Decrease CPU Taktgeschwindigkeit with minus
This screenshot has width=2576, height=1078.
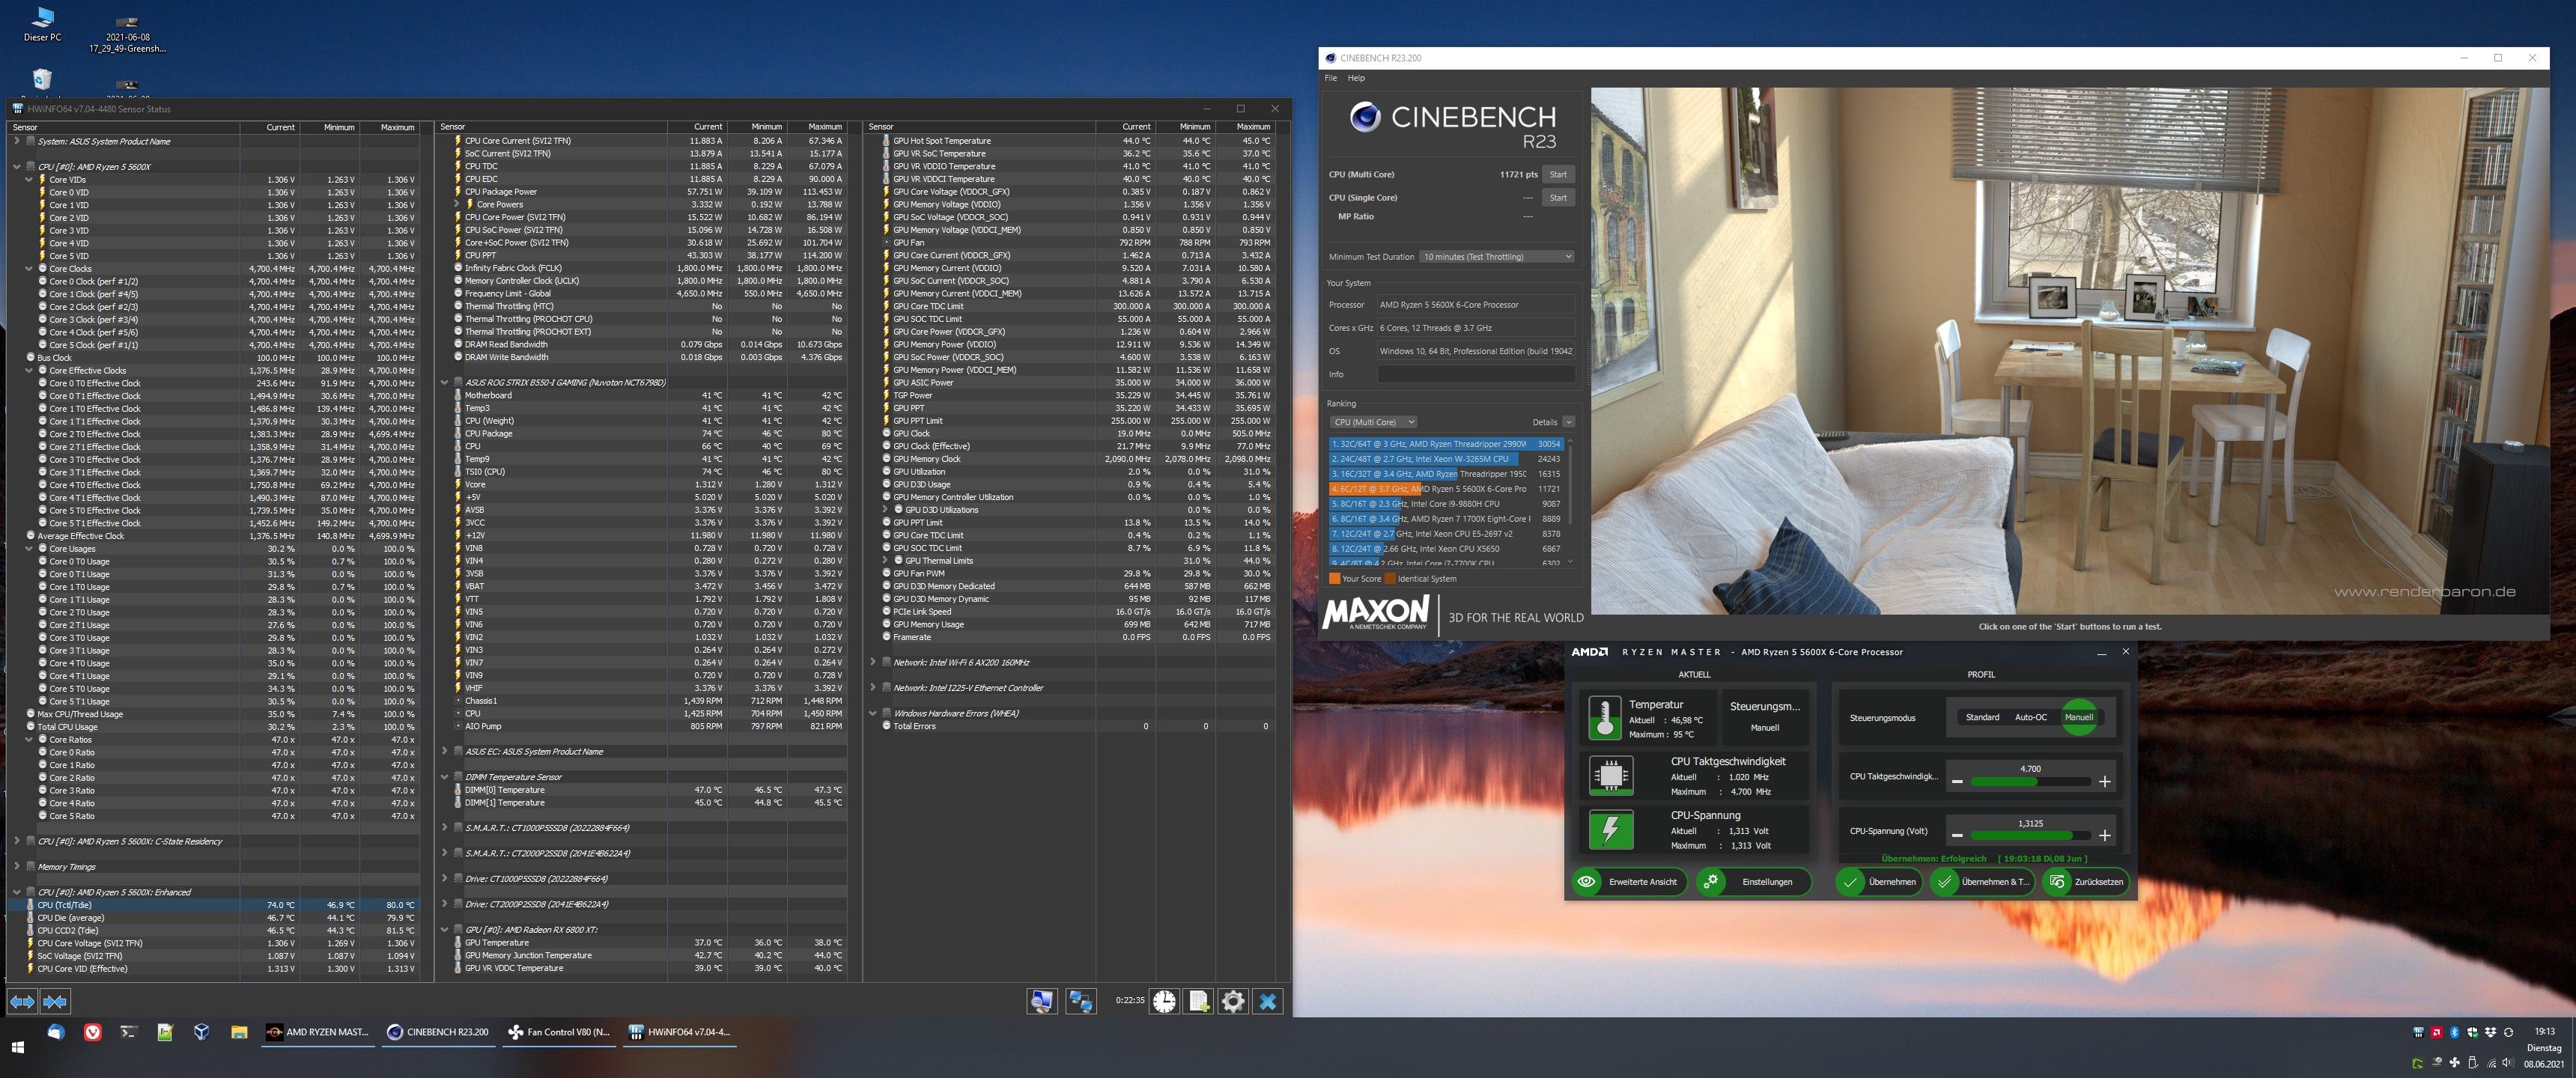pyautogui.click(x=1957, y=781)
